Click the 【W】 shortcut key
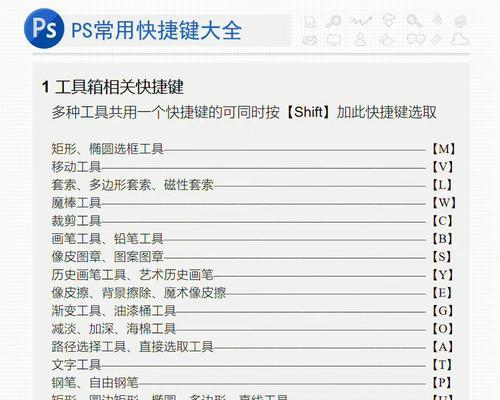Viewport: 500px width, 400px height. pyautogui.click(x=444, y=203)
